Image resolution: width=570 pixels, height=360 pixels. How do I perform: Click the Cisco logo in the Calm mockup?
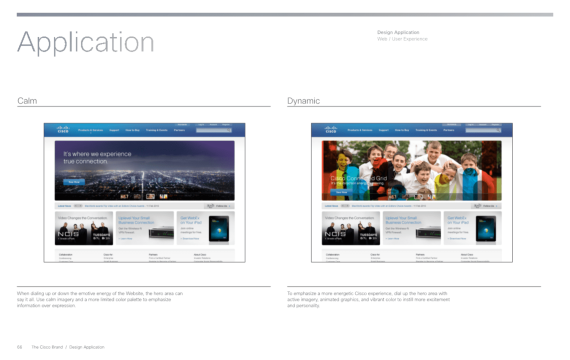coord(63,129)
